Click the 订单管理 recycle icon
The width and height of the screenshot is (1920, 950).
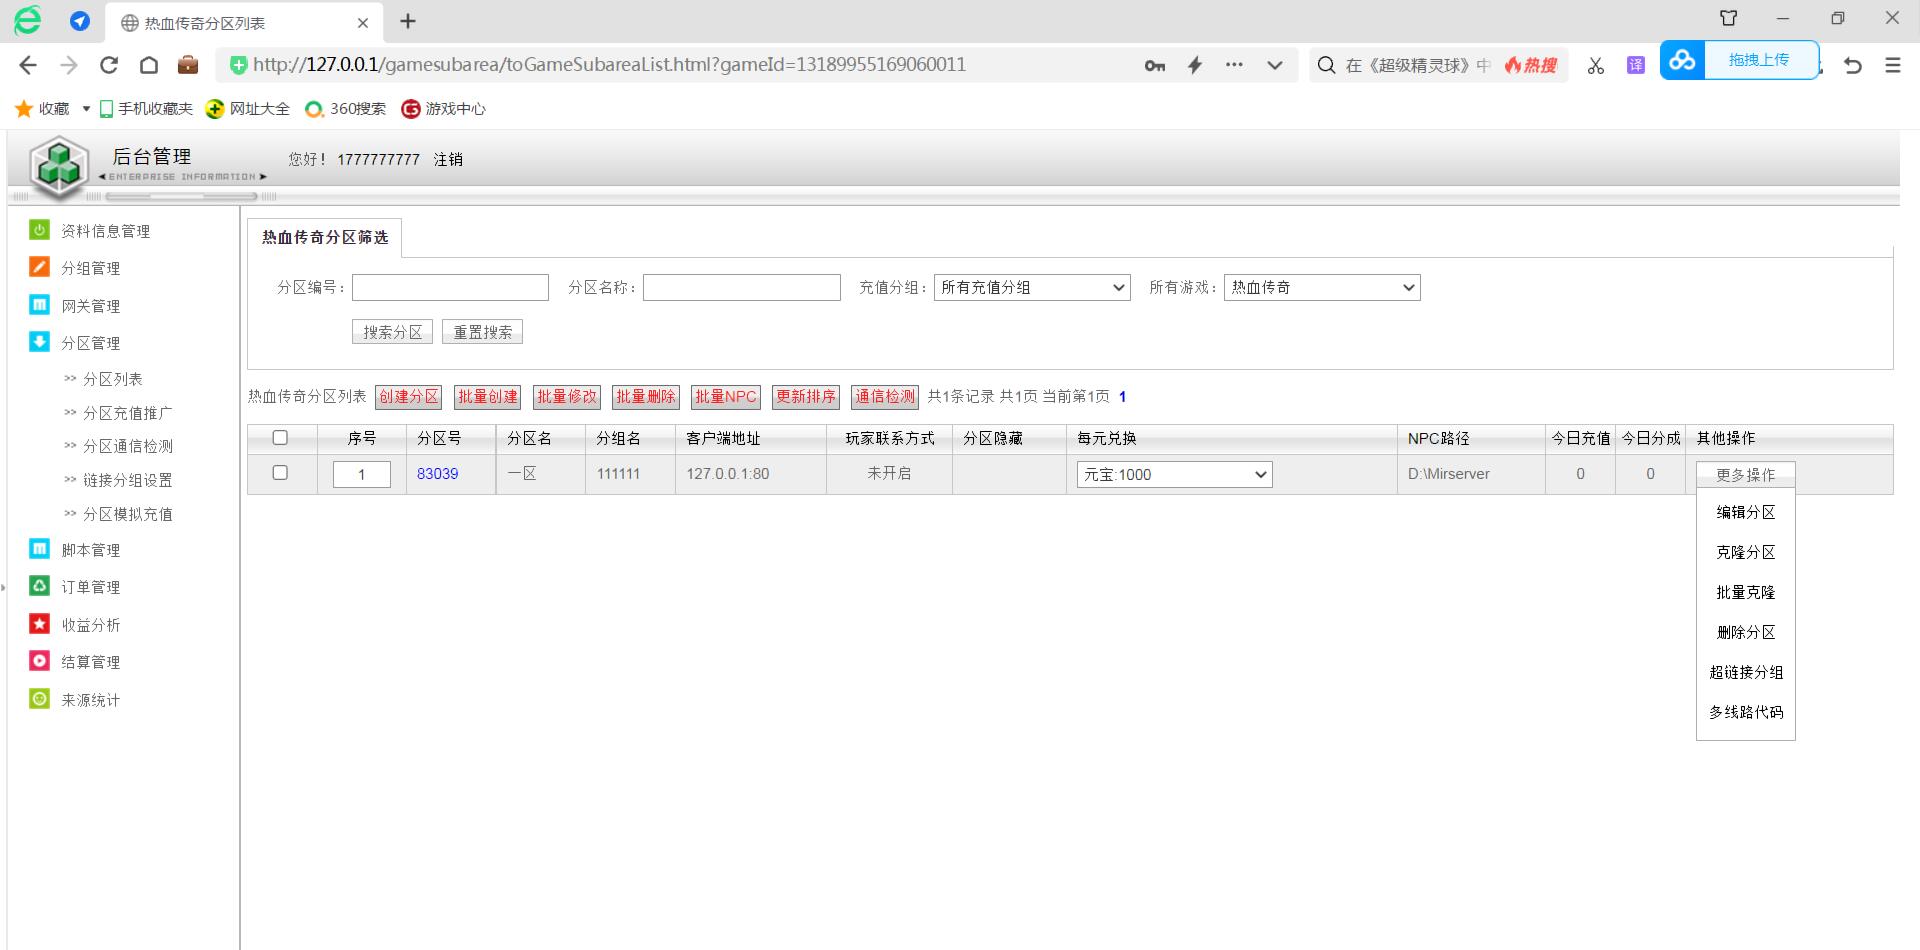click(x=39, y=586)
